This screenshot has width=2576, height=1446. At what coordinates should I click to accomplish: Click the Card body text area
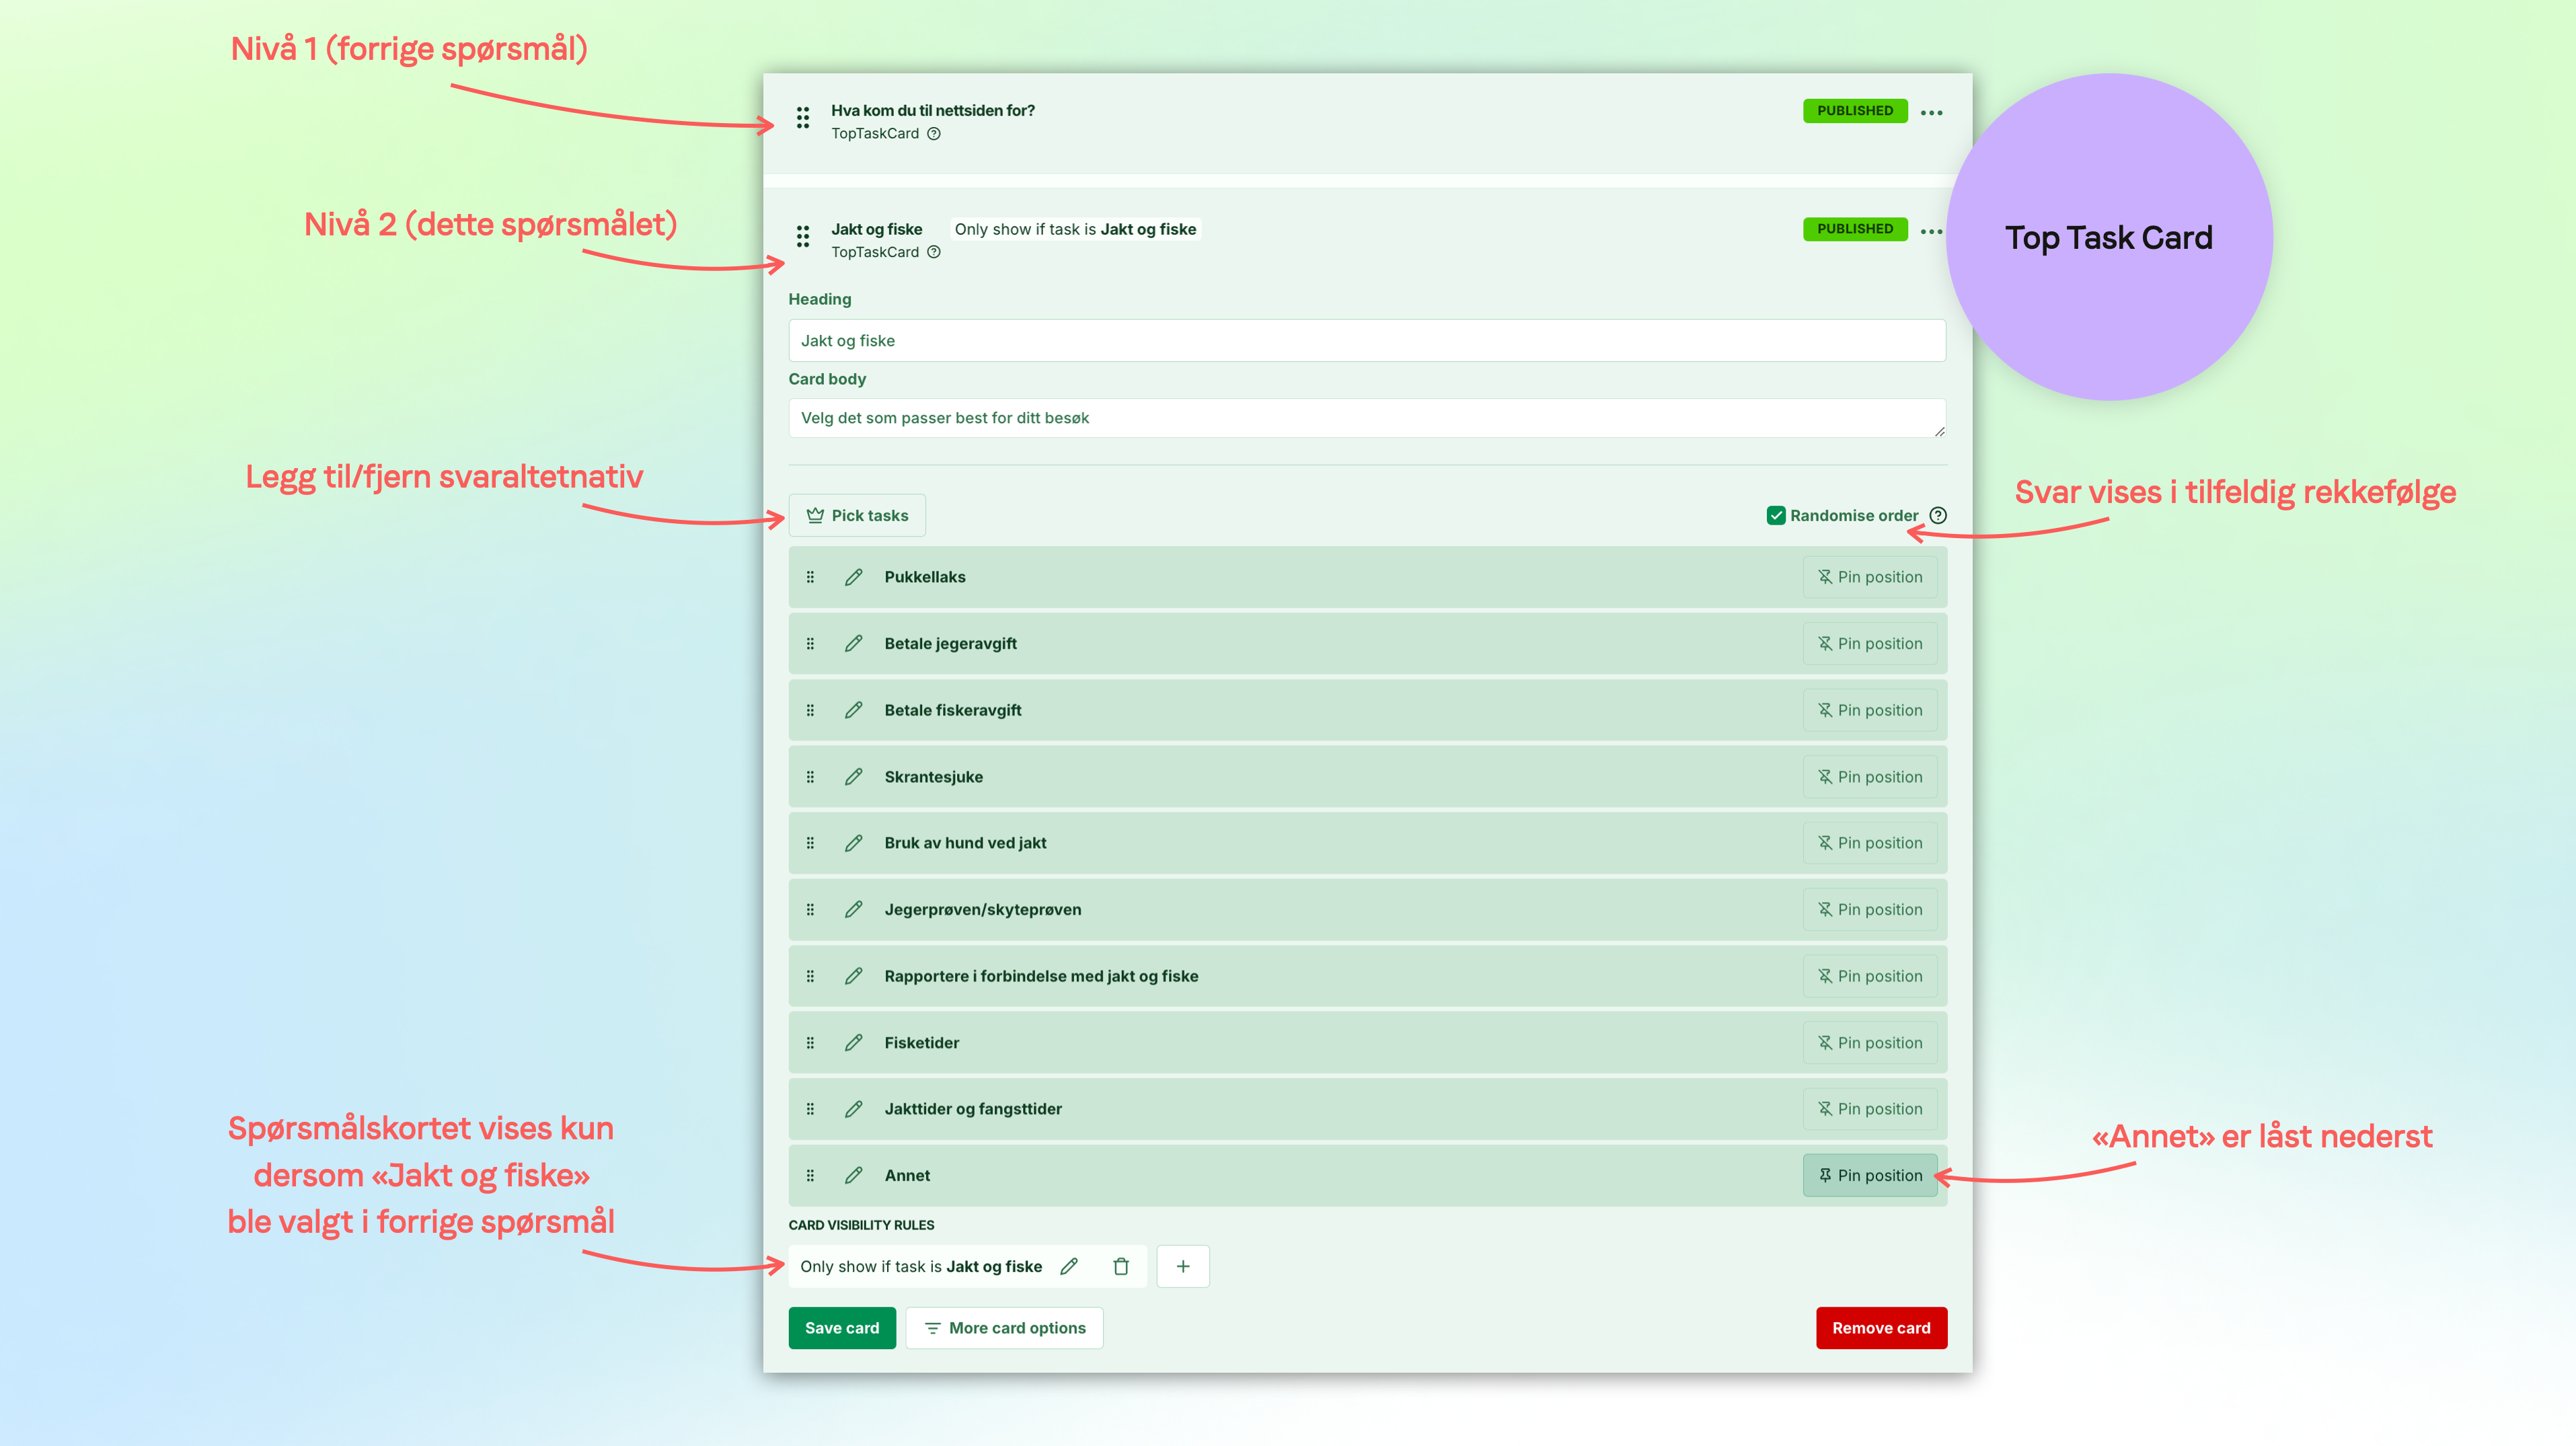point(1367,418)
